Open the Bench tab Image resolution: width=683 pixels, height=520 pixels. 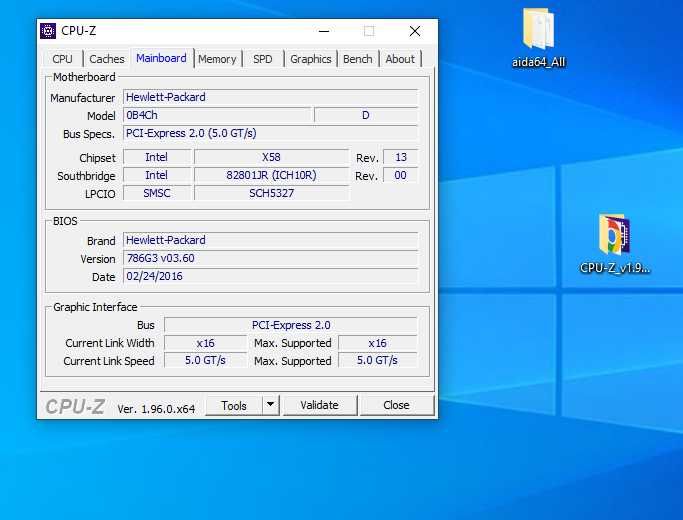tap(358, 59)
